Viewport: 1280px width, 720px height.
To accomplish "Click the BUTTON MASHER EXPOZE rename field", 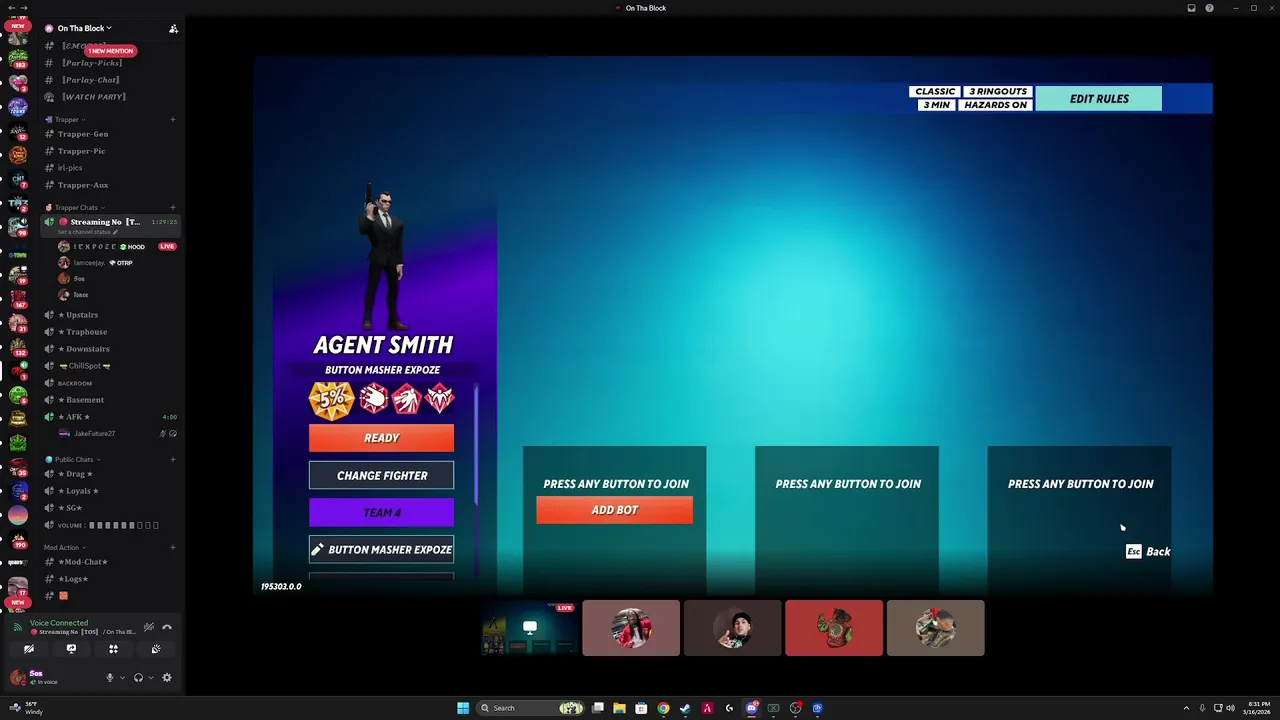I will point(381,550).
